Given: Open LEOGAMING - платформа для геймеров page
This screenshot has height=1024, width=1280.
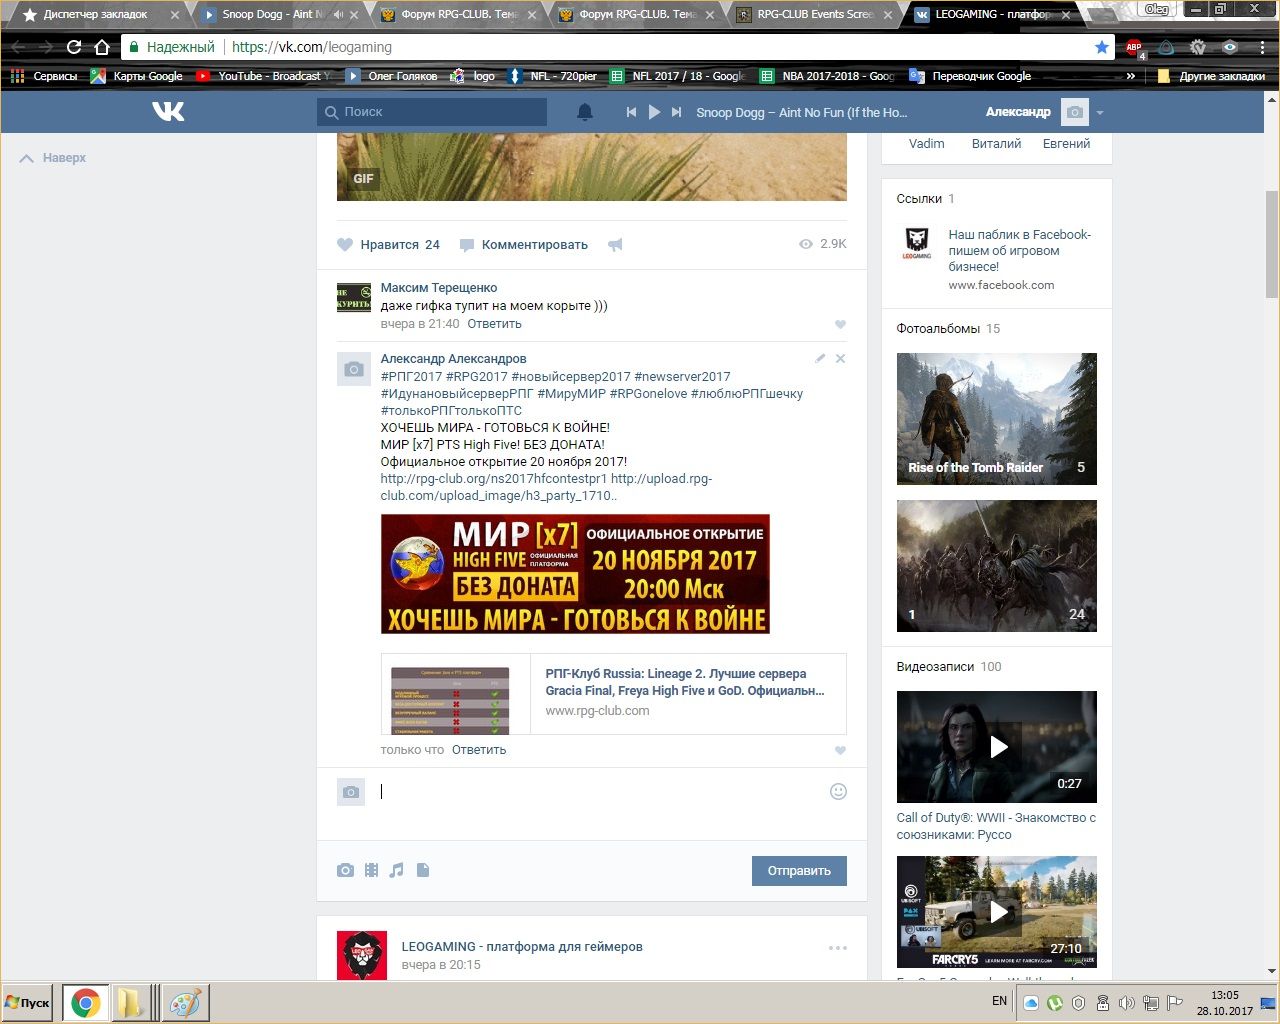Looking at the screenshot, I should click(x=522, y=946).
